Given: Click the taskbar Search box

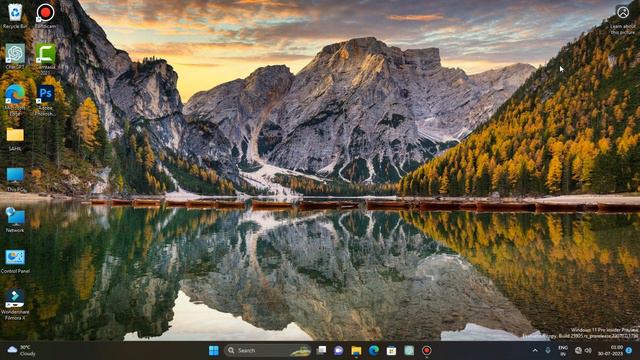Looking at the screenshot, I should (x=268, y=351).
